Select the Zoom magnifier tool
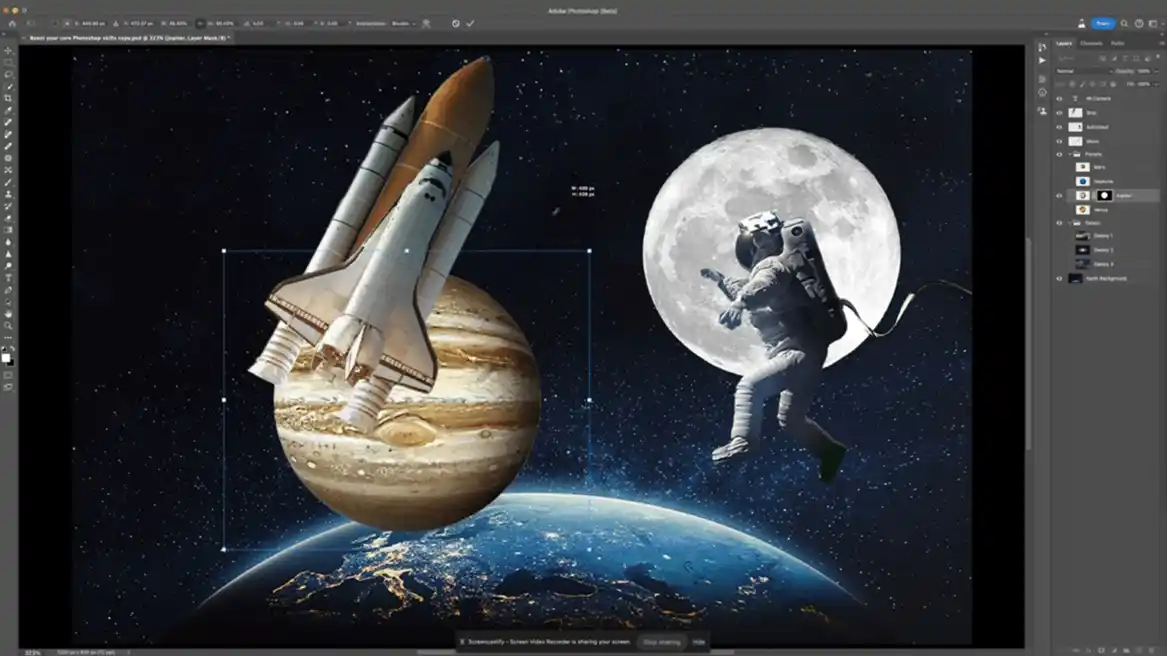This screenshot has height=656, width=1167. point(8,326)
